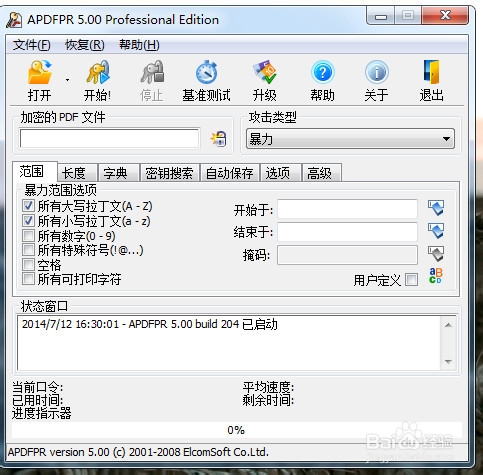The image size is (483, 475).
Task: Click the 结束于 input field
Action: [347, 232]
